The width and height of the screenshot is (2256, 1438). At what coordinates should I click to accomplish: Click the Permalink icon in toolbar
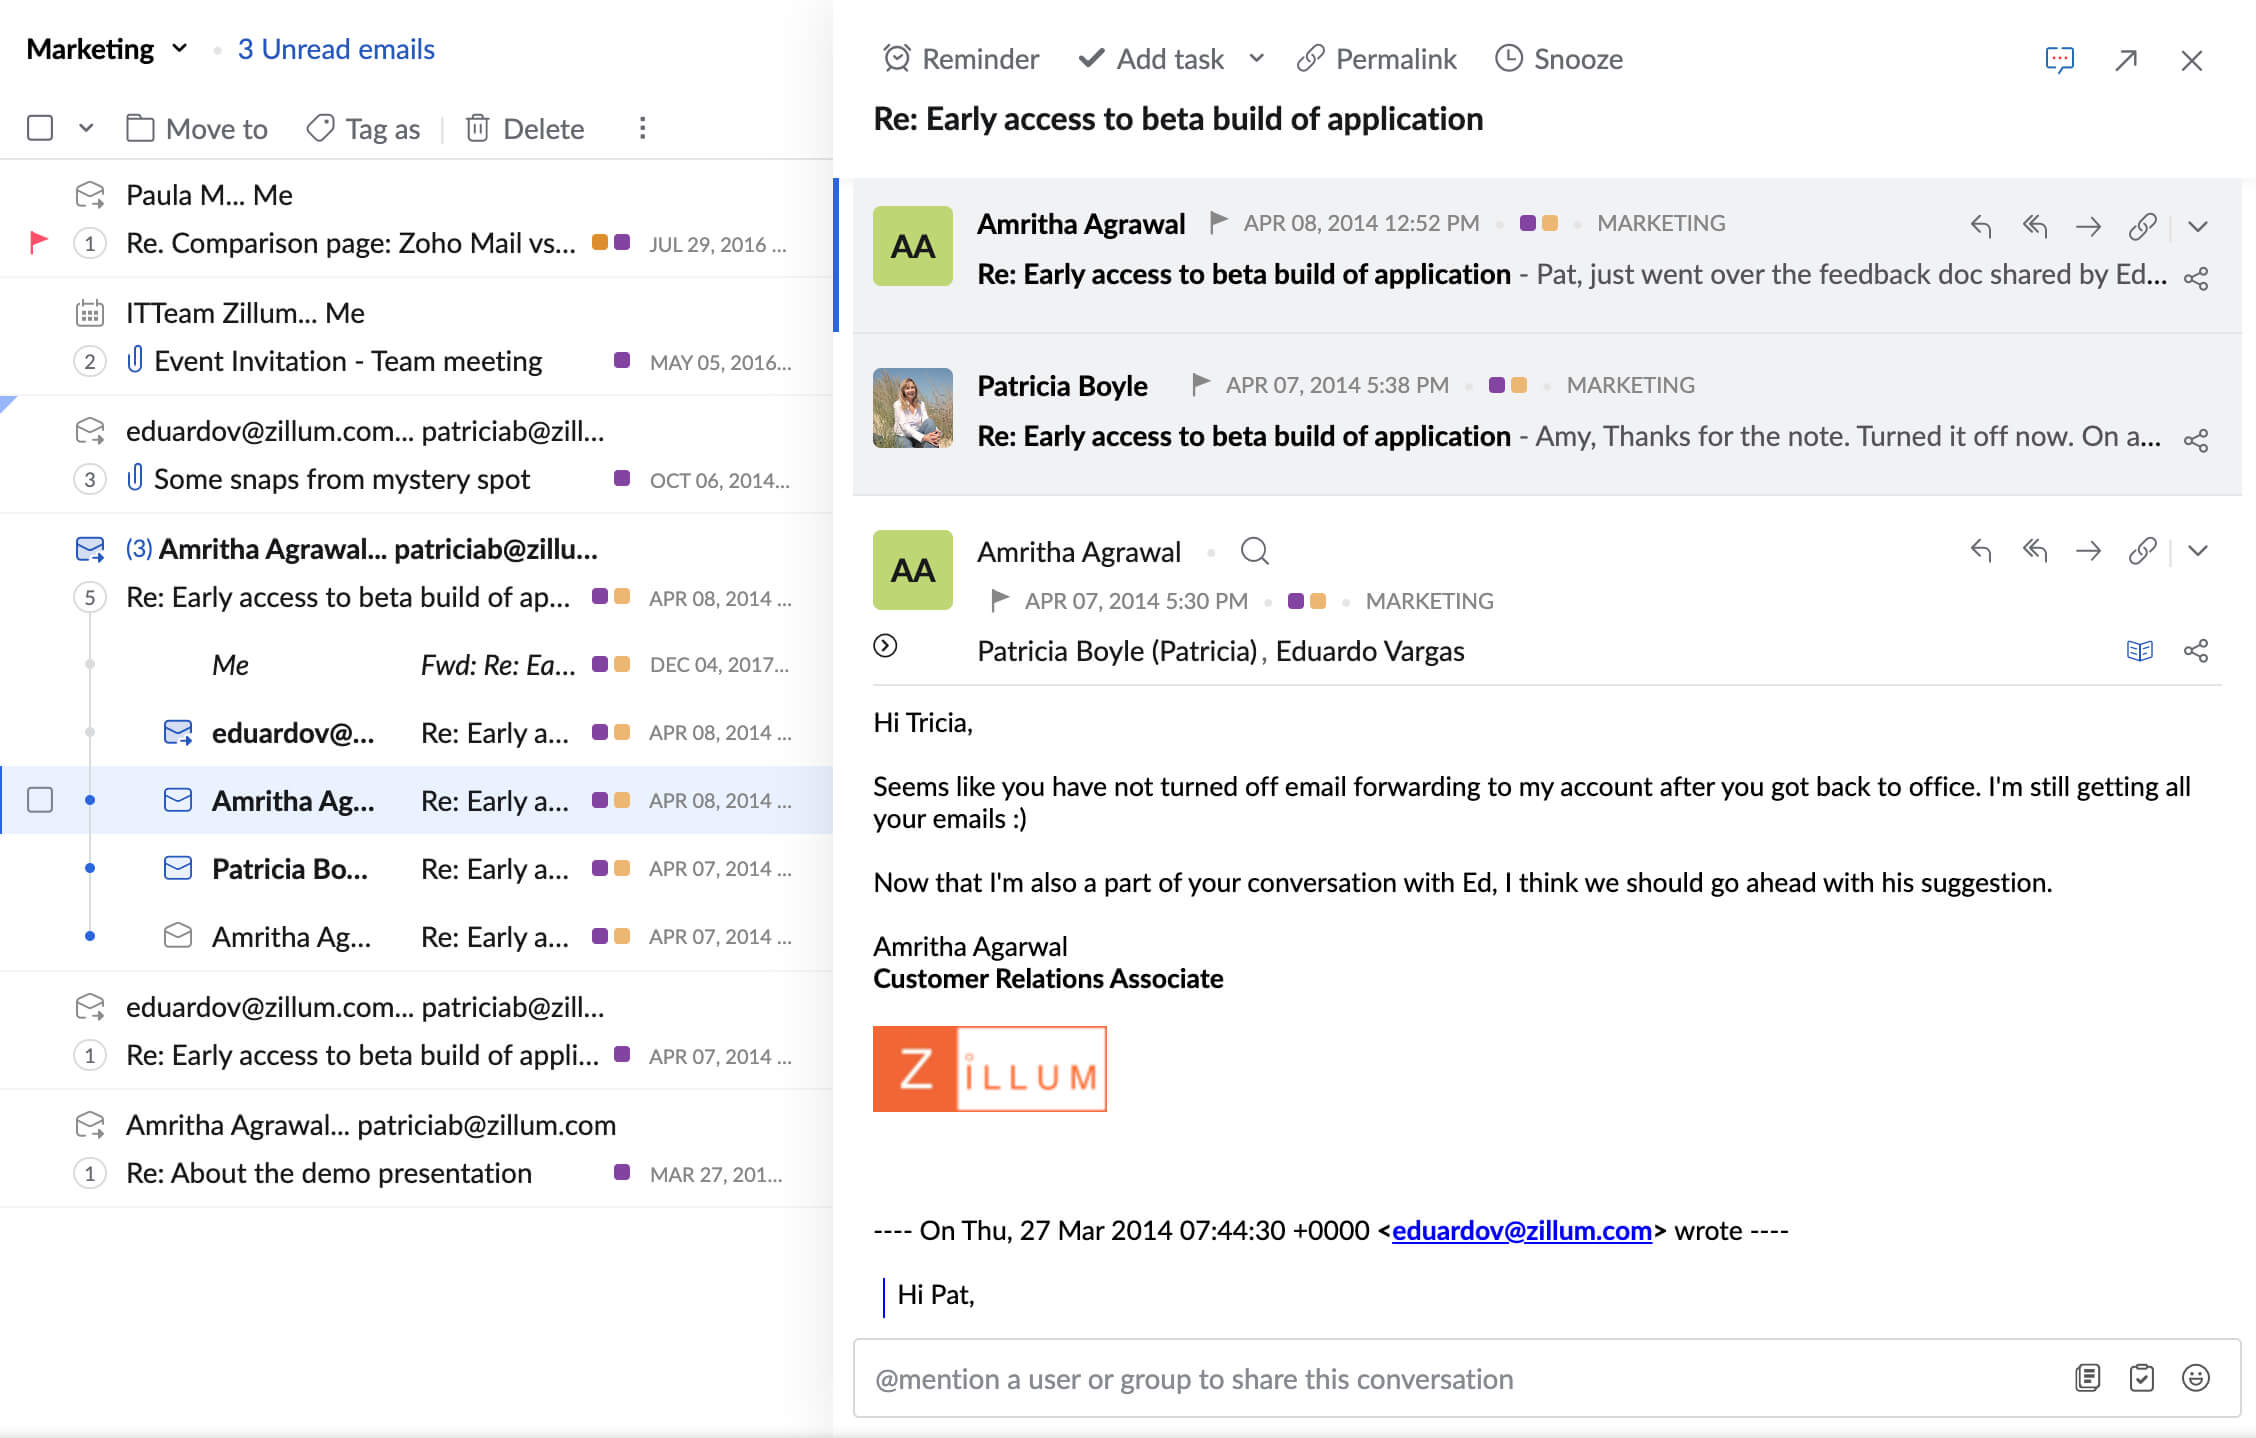[x=1312, y=58]
